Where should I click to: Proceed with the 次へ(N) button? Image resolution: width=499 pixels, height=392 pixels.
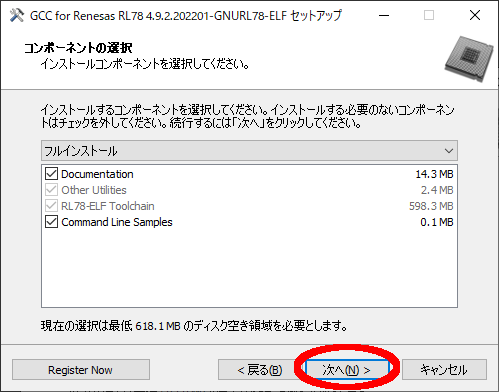(347, 370)
